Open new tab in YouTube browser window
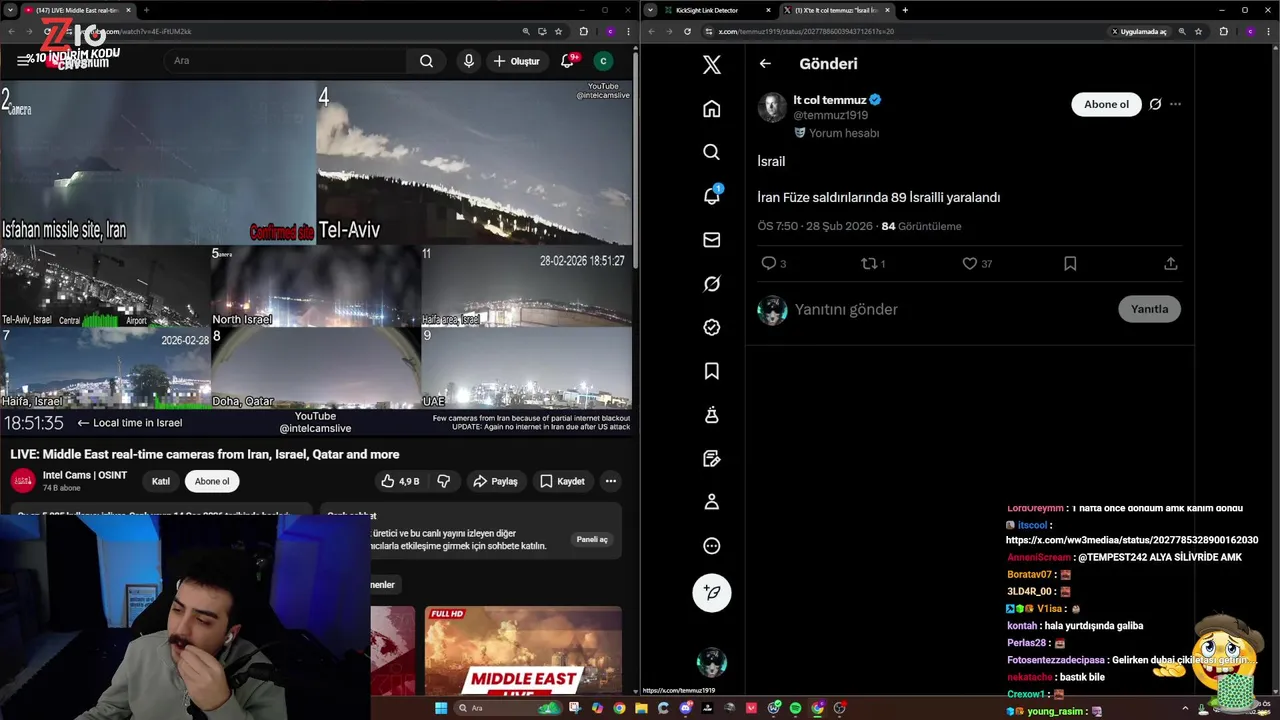Viewport: 1280px width, 720px height. (x=146, y=10)
